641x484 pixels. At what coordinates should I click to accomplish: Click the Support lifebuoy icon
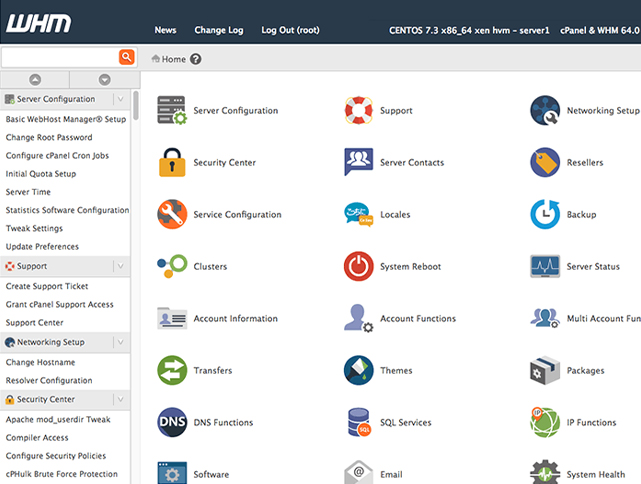(358, 110)
